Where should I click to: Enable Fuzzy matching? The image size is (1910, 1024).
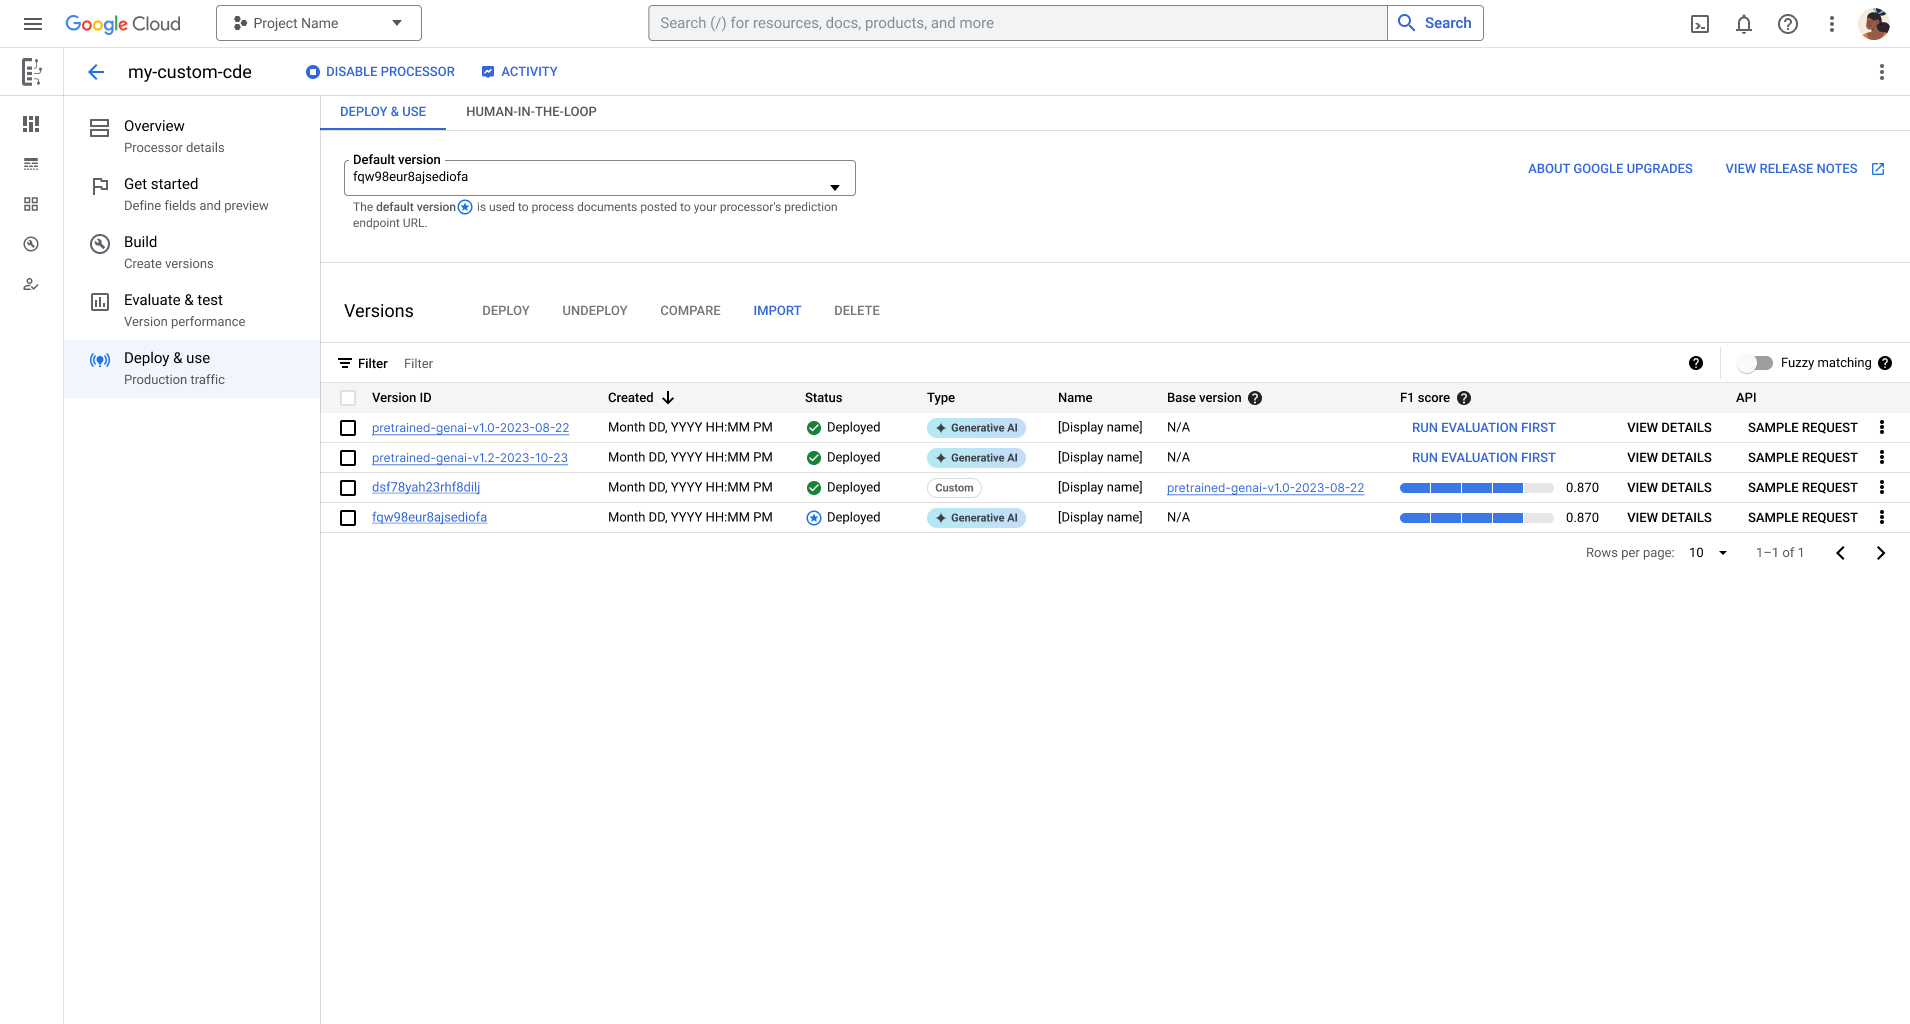coord(1756,363)
